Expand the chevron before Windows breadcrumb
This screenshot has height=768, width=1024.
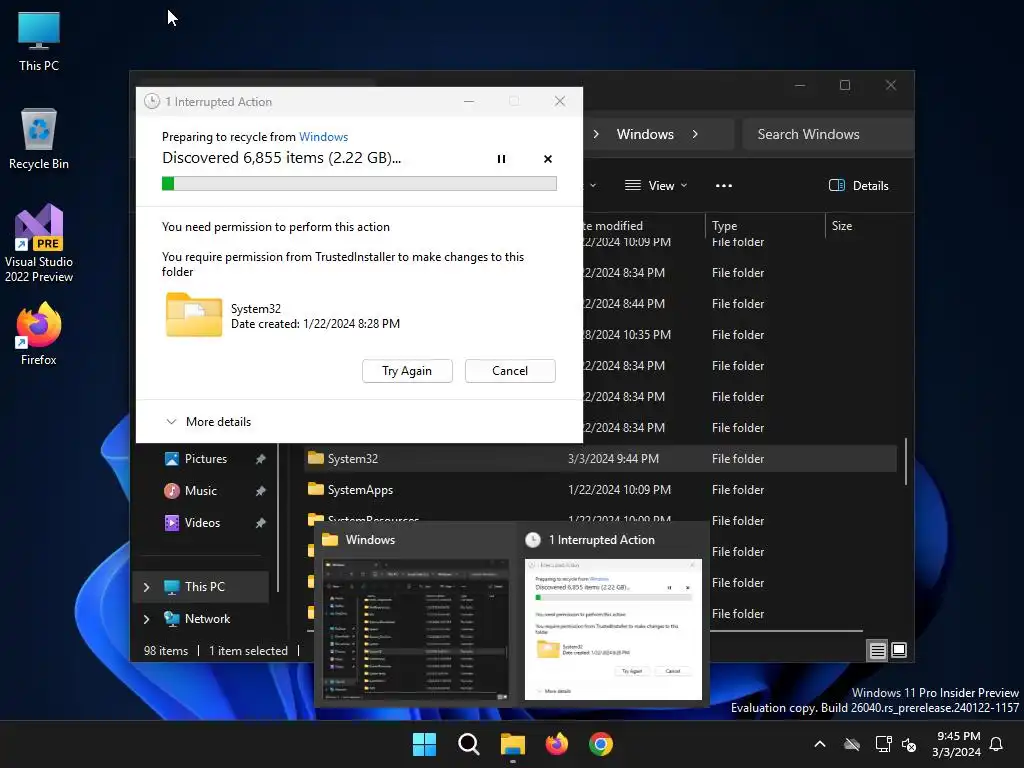596,135
